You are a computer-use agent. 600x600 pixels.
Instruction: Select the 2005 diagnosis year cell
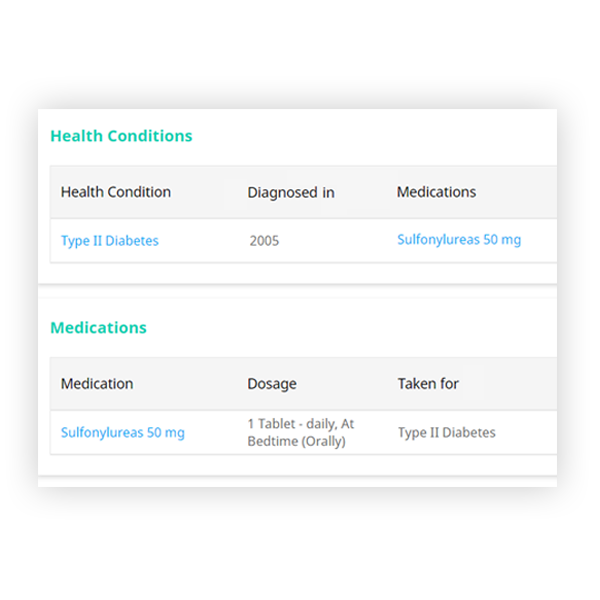click(263, 241)
